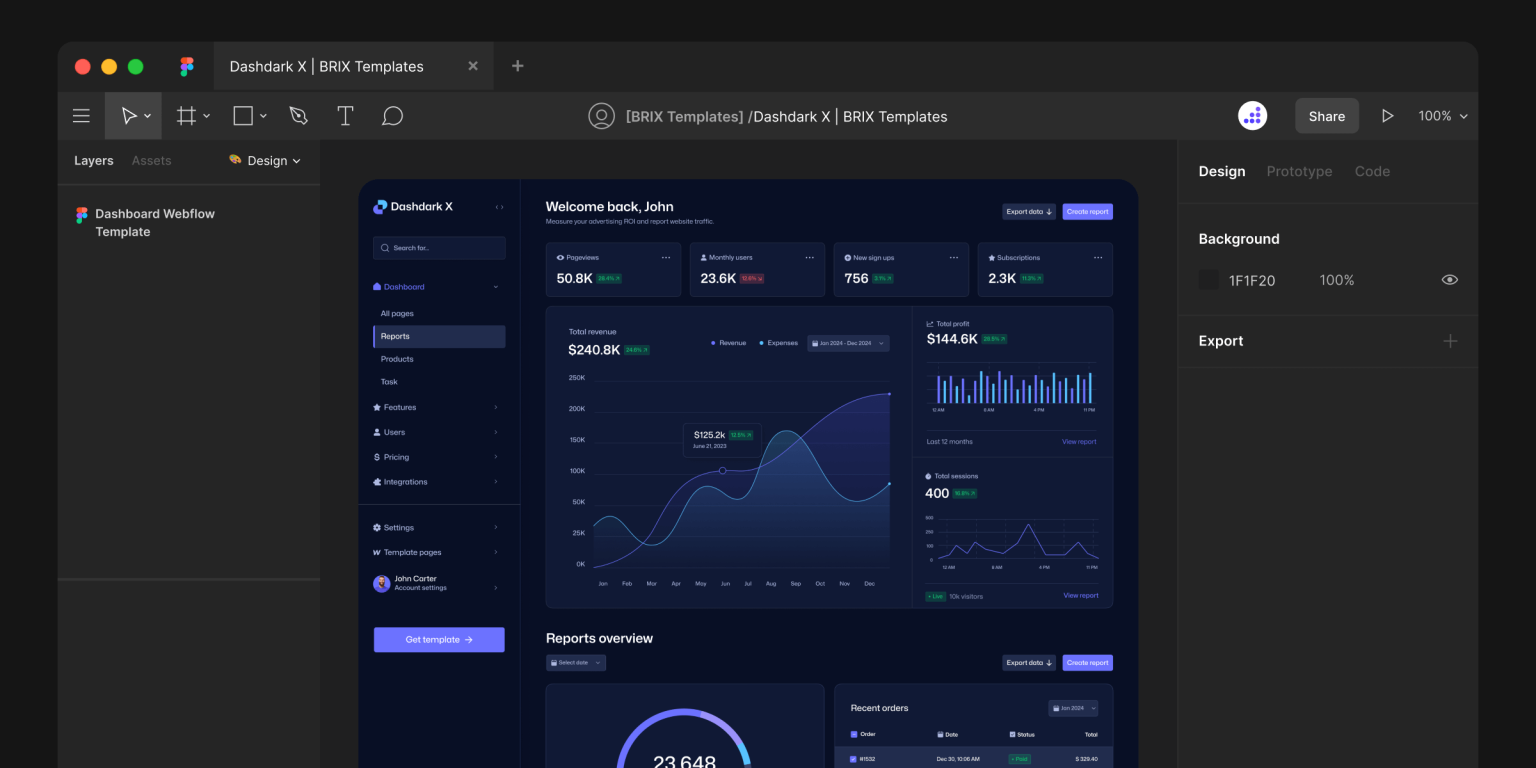
Task: Add an export setting with the plus
Action: (x=1450, y=341)
